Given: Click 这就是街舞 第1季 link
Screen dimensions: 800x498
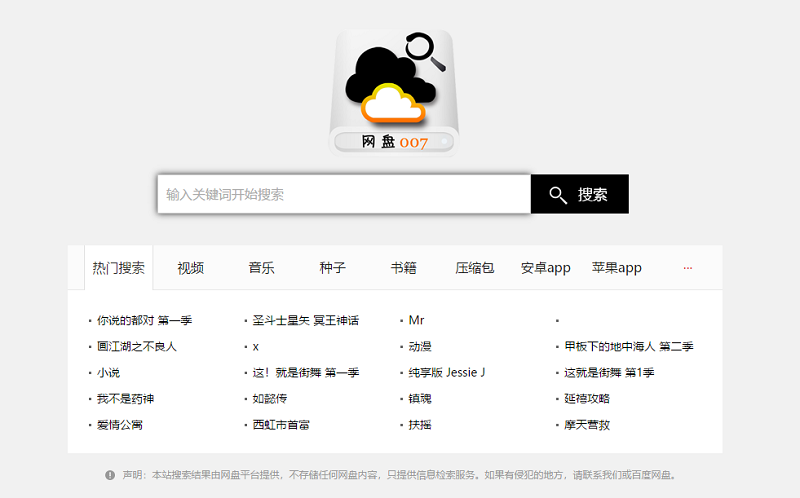Looking at the screenshot, I should 609,372.
